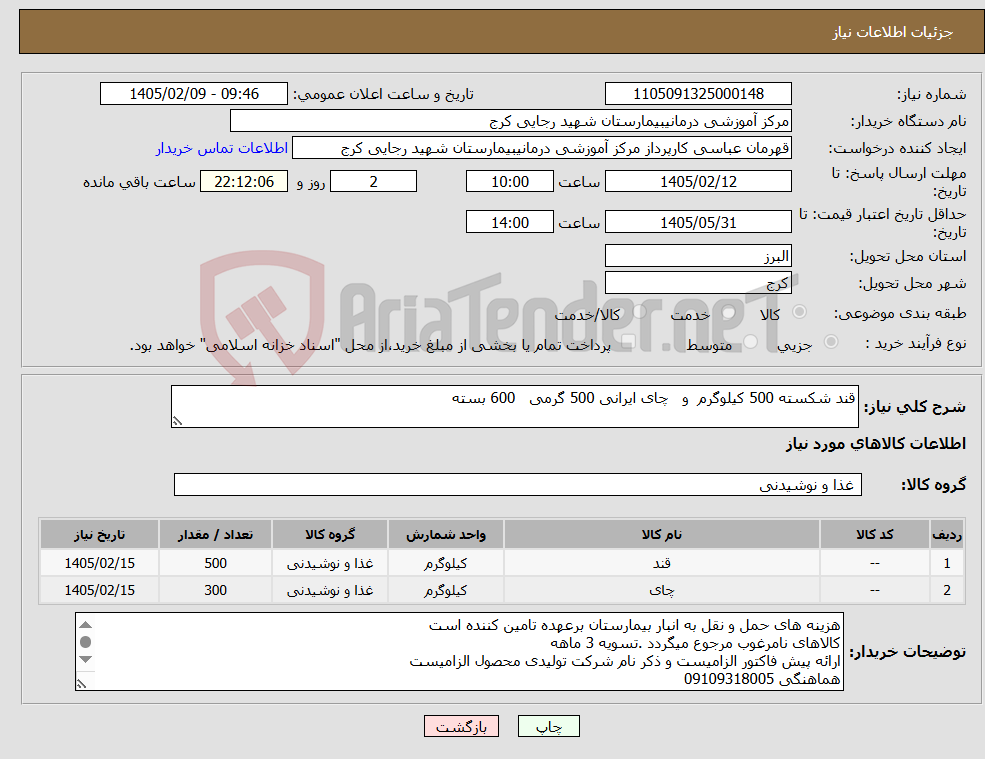Click the buyer notes scroll down arrow
The width and height of the screenshot is (985, 759).
(85, 659)
